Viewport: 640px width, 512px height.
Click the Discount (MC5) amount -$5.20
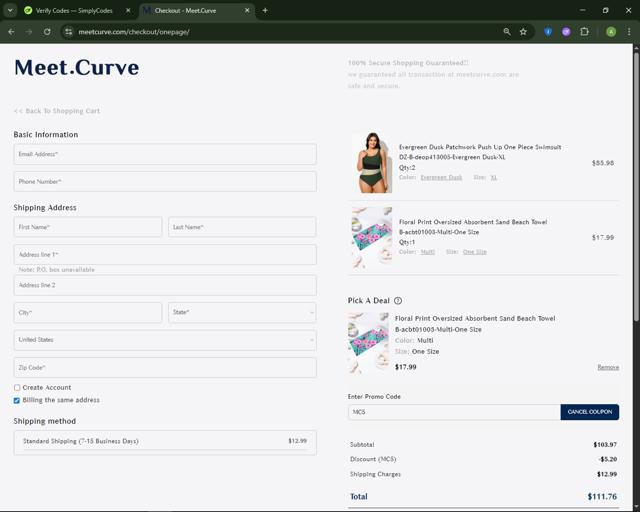click(x=608, y=459)
